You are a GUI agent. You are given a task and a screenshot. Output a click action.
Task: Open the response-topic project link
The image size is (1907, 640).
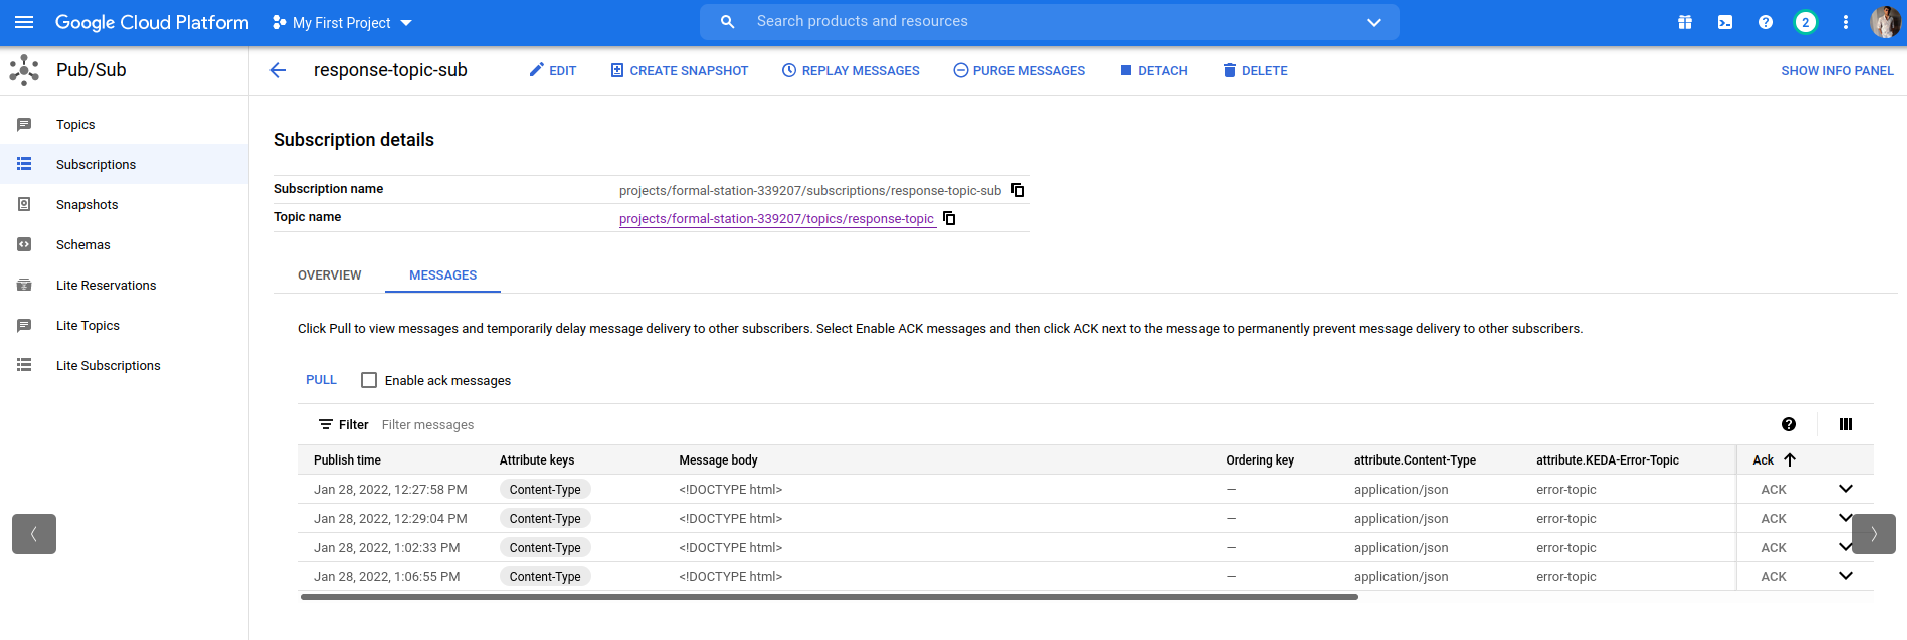776,218
